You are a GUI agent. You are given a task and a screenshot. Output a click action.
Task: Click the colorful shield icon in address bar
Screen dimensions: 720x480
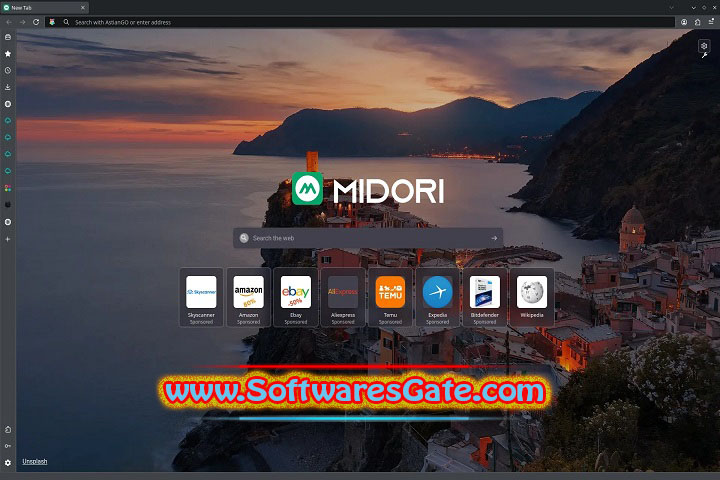(52, 22)
